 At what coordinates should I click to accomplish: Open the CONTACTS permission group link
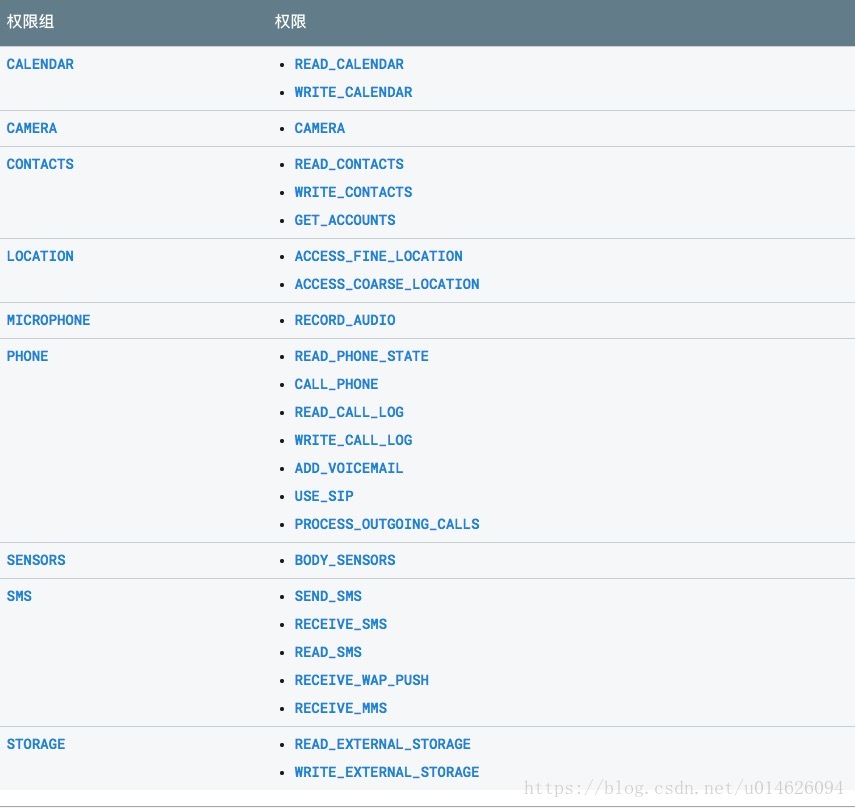(x=40, y=164)
